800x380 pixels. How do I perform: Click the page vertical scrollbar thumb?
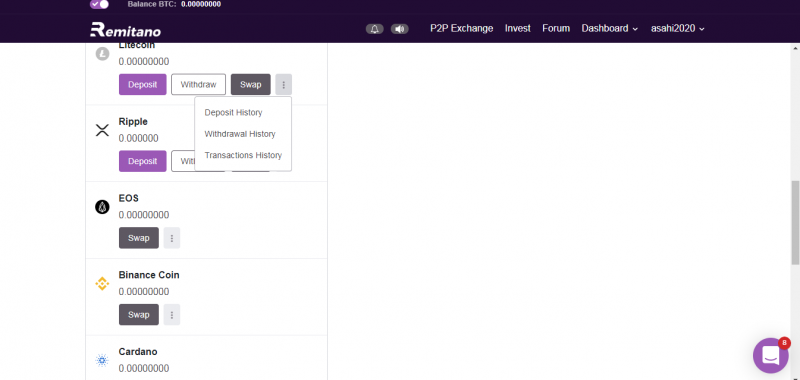pos(795,222)
